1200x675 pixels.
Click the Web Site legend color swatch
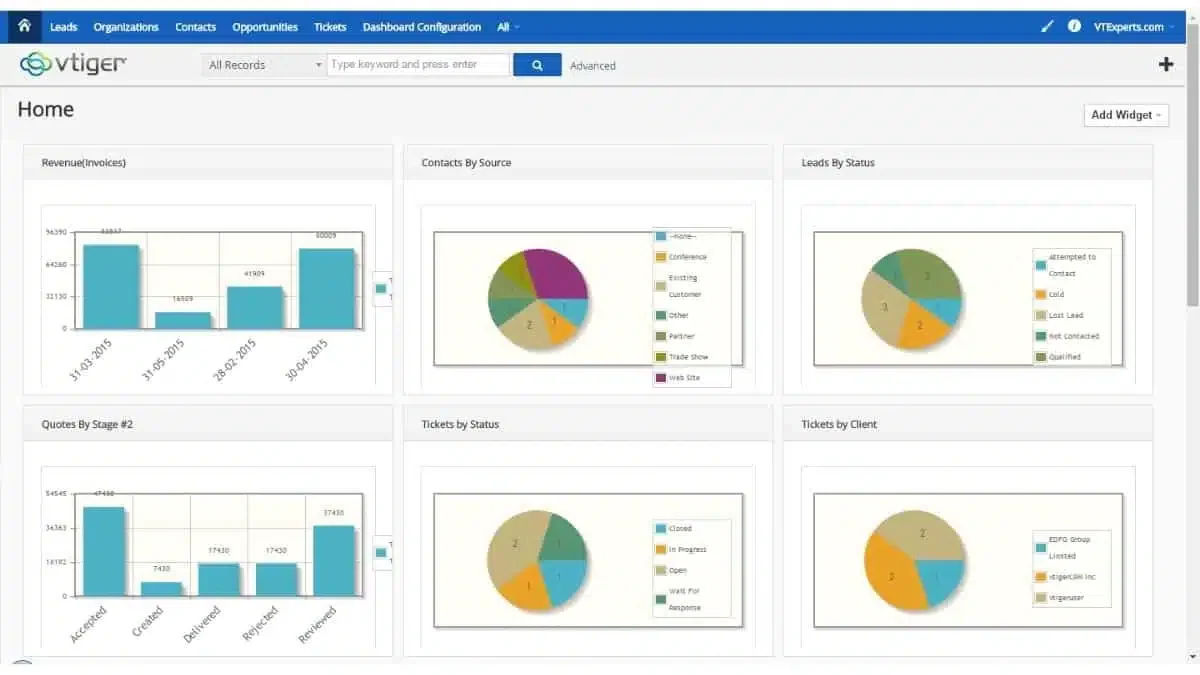(x=661, y=378)
